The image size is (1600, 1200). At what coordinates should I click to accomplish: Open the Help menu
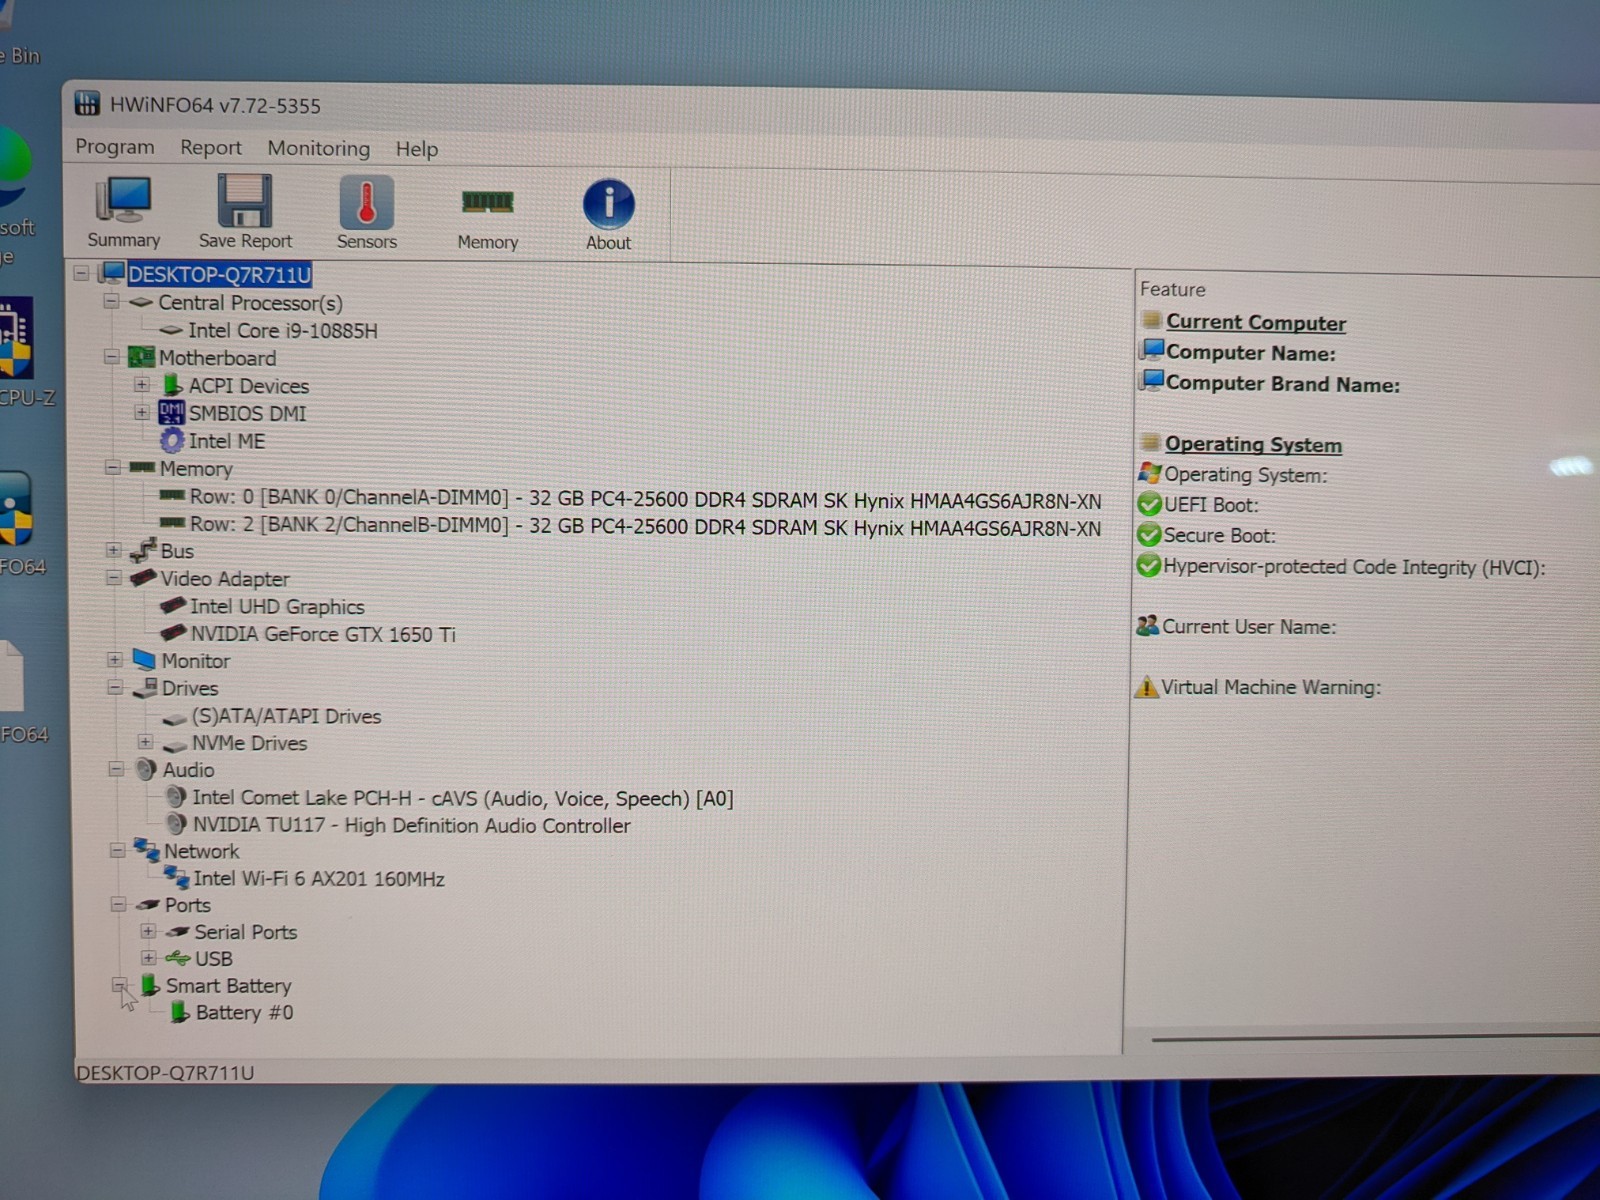coord(417,149)
